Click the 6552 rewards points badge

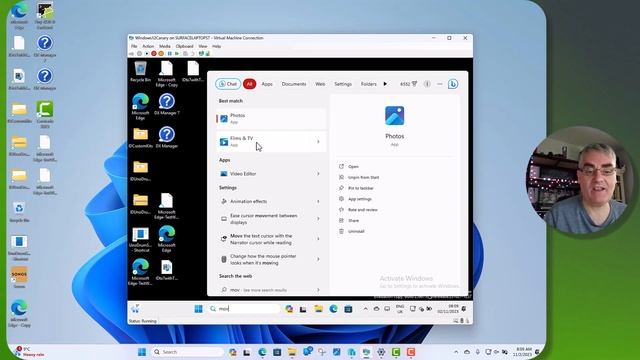[408, 84]
